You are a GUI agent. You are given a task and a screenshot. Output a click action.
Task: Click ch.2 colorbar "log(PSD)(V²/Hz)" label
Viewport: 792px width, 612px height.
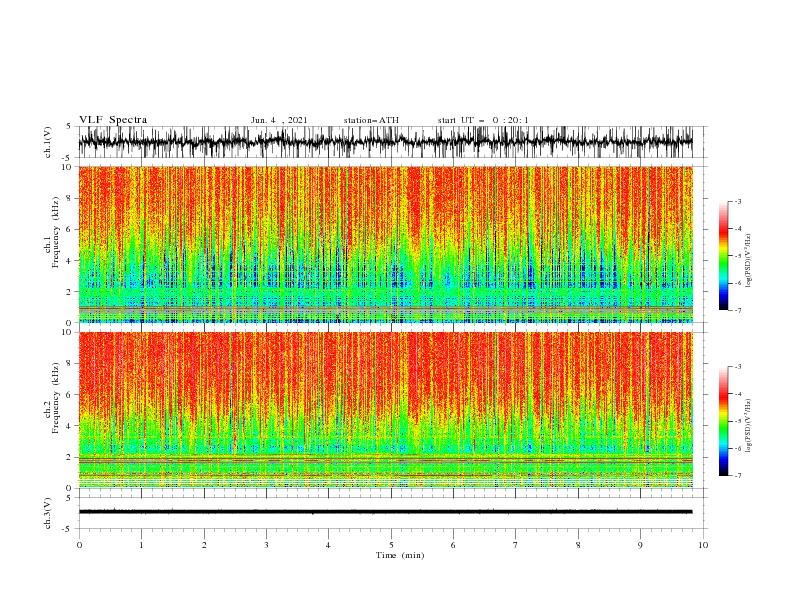[x=749, y=426]
